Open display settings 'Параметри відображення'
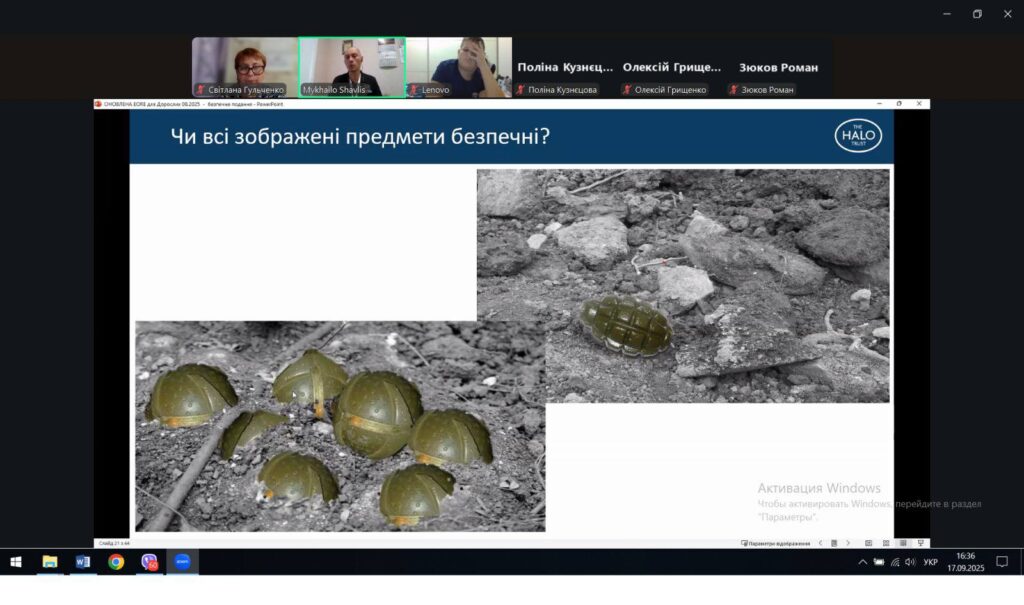This screenshot has height=605, width=1024. (x=774, y=543)
